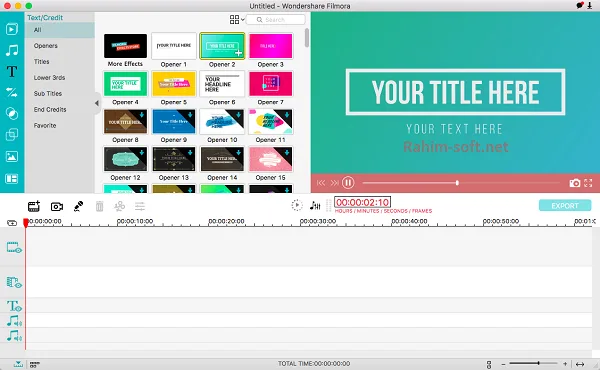Toggle the storyboard/timeline view icon at bottom
The height and width of the screenshot is (370, 600).
(34, 364)
